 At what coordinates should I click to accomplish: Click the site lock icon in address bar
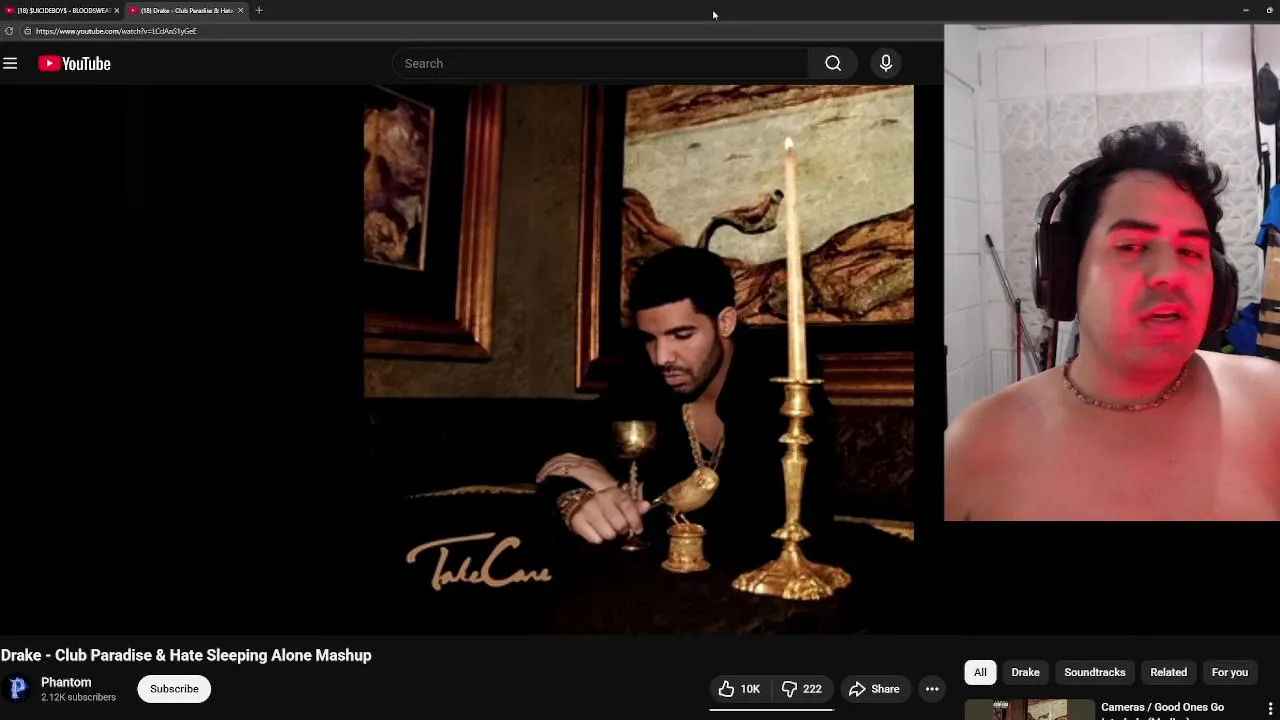tap(27, 31)
